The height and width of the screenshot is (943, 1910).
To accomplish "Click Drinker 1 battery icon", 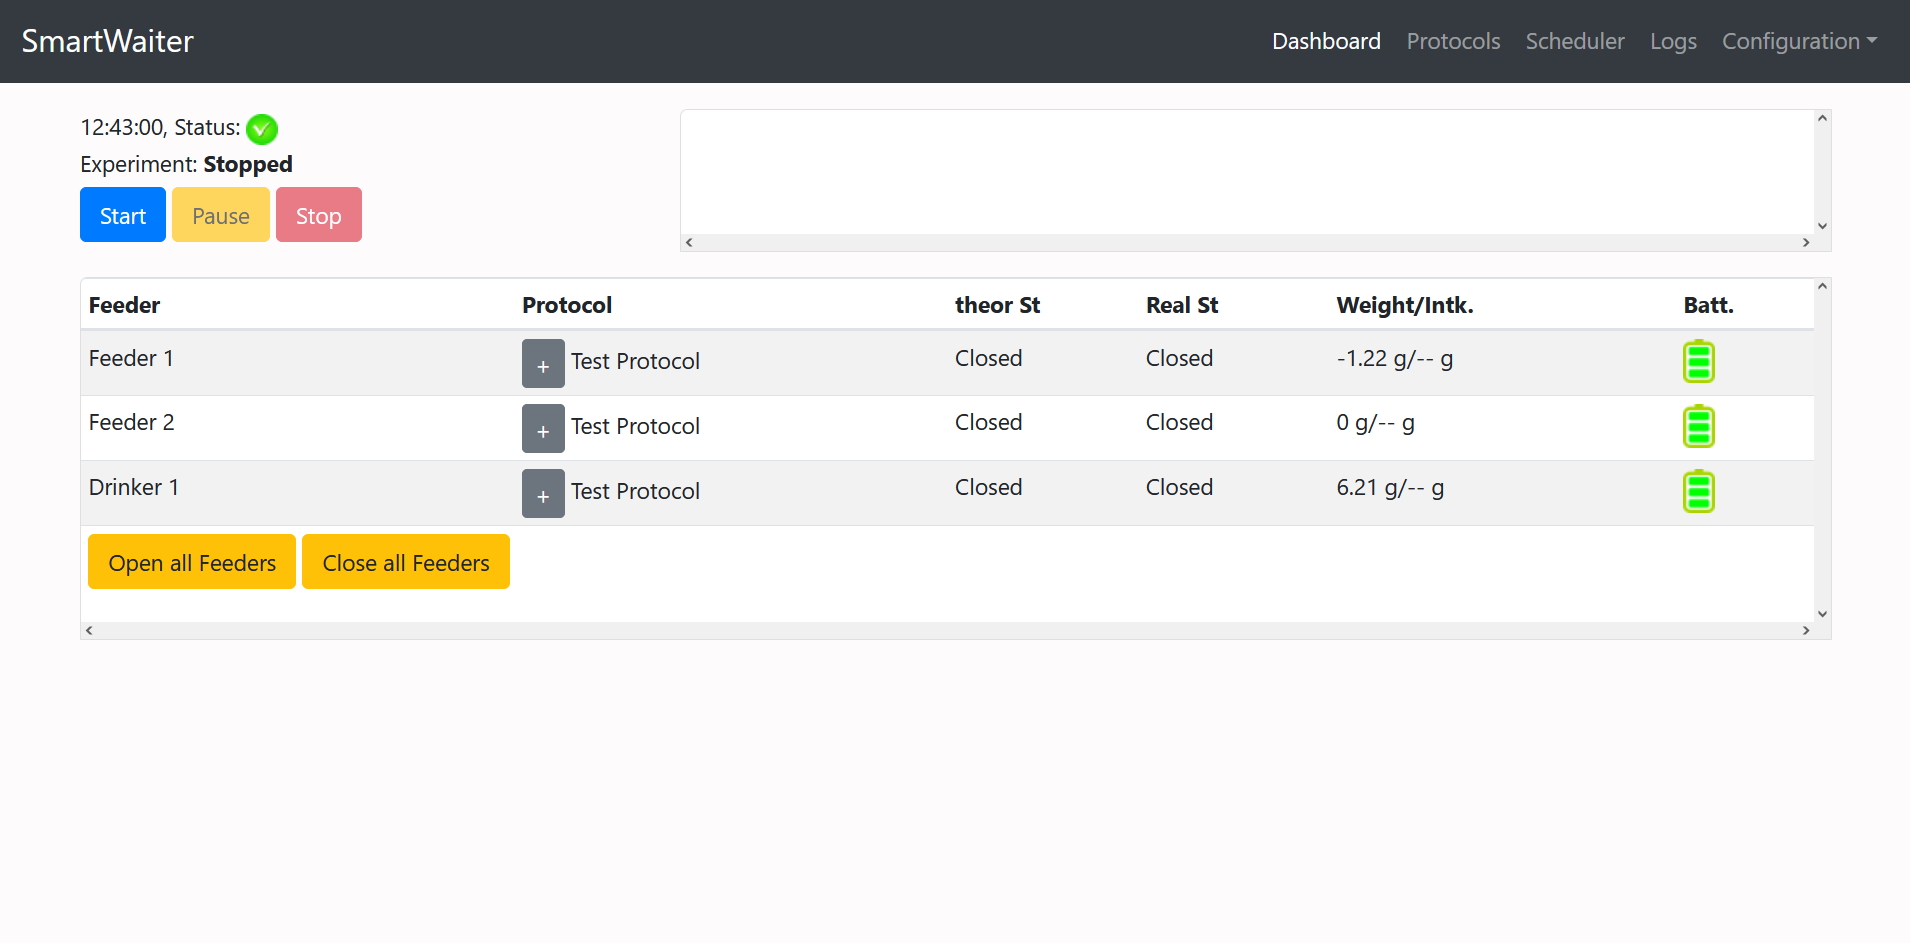I will (1698, 492).
